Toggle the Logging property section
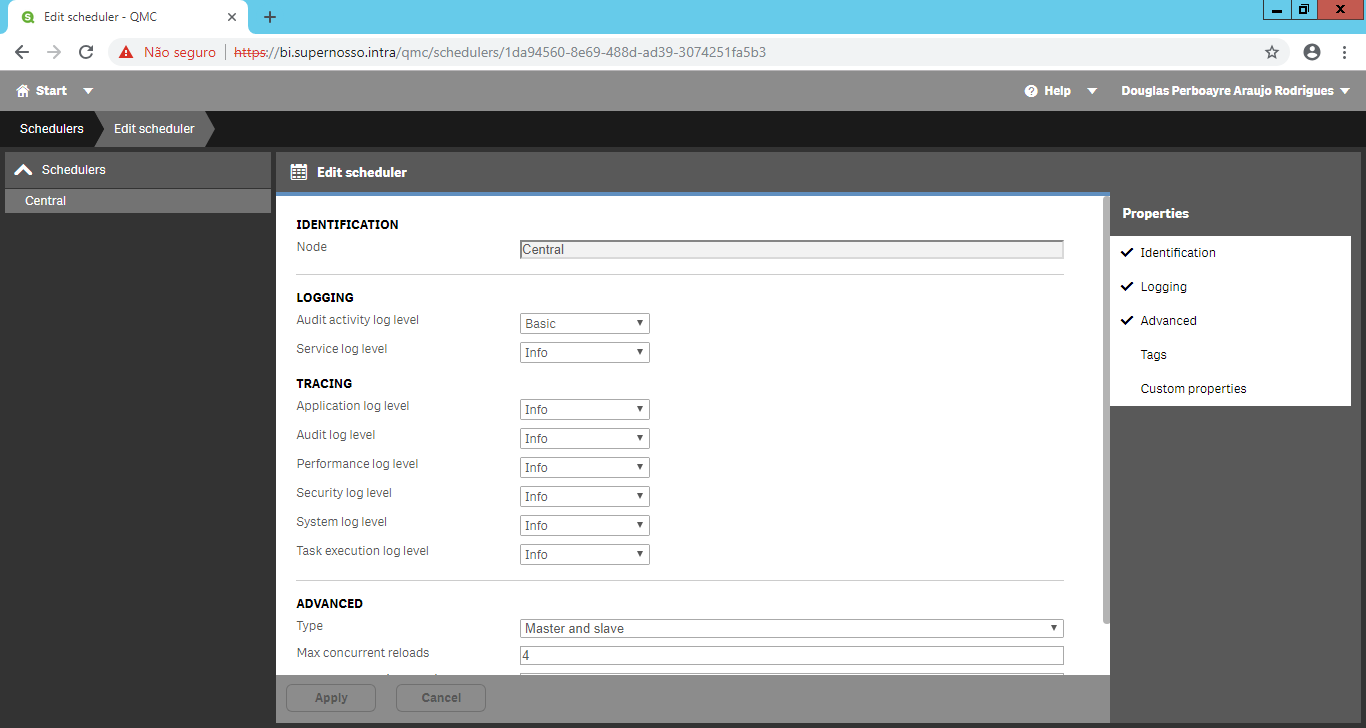1366x728 pixels. pyautogui.click(x=1230, y=287)
